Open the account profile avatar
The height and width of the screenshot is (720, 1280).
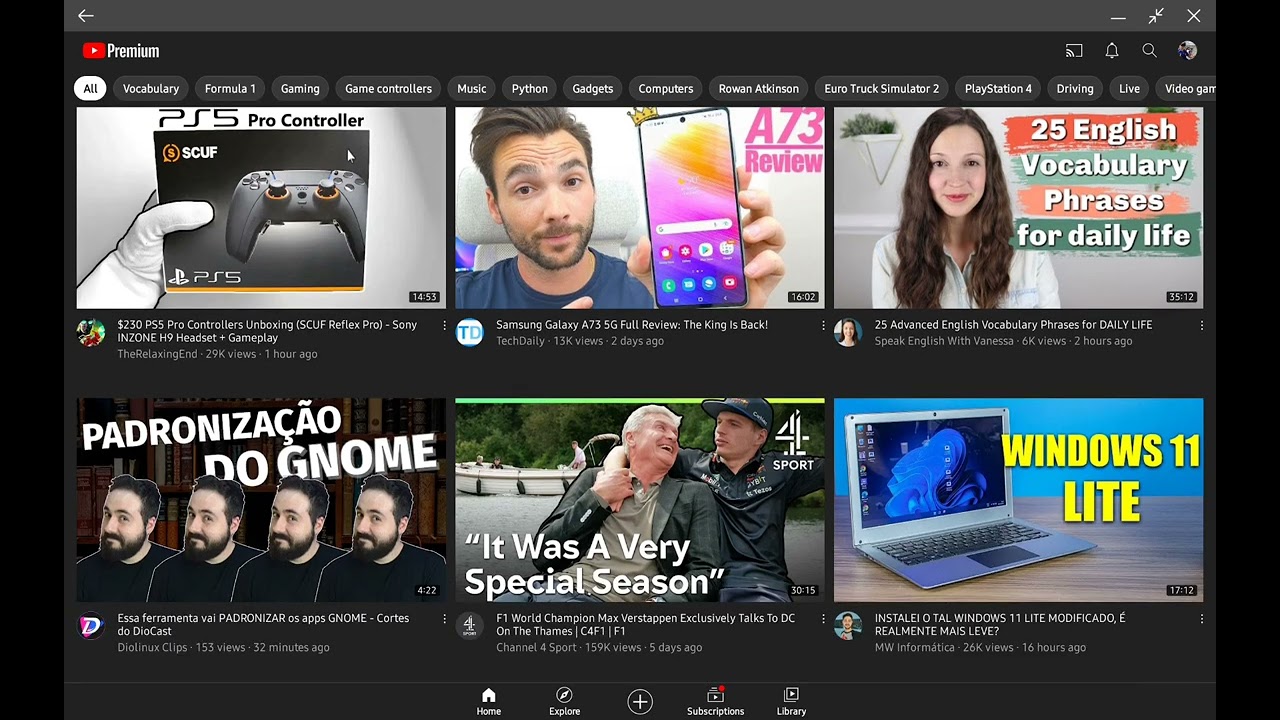point(1187,51)
